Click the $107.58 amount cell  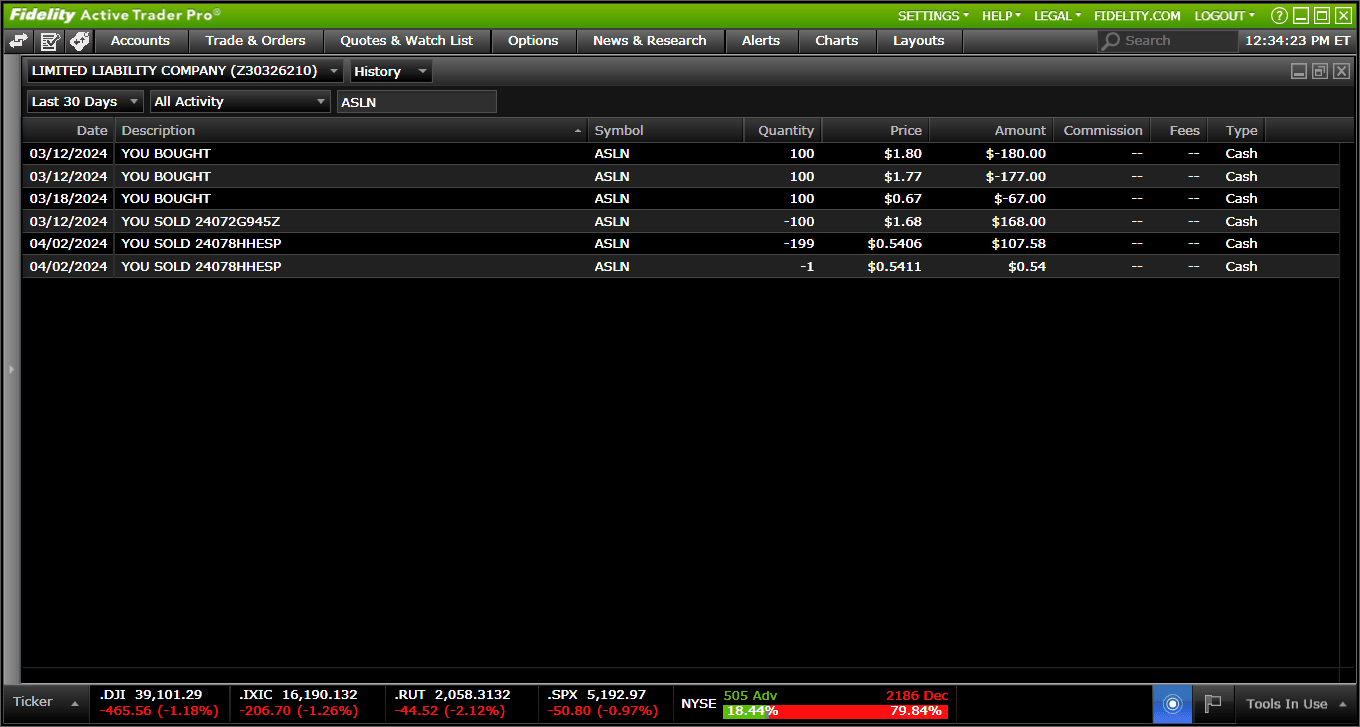1019,244
